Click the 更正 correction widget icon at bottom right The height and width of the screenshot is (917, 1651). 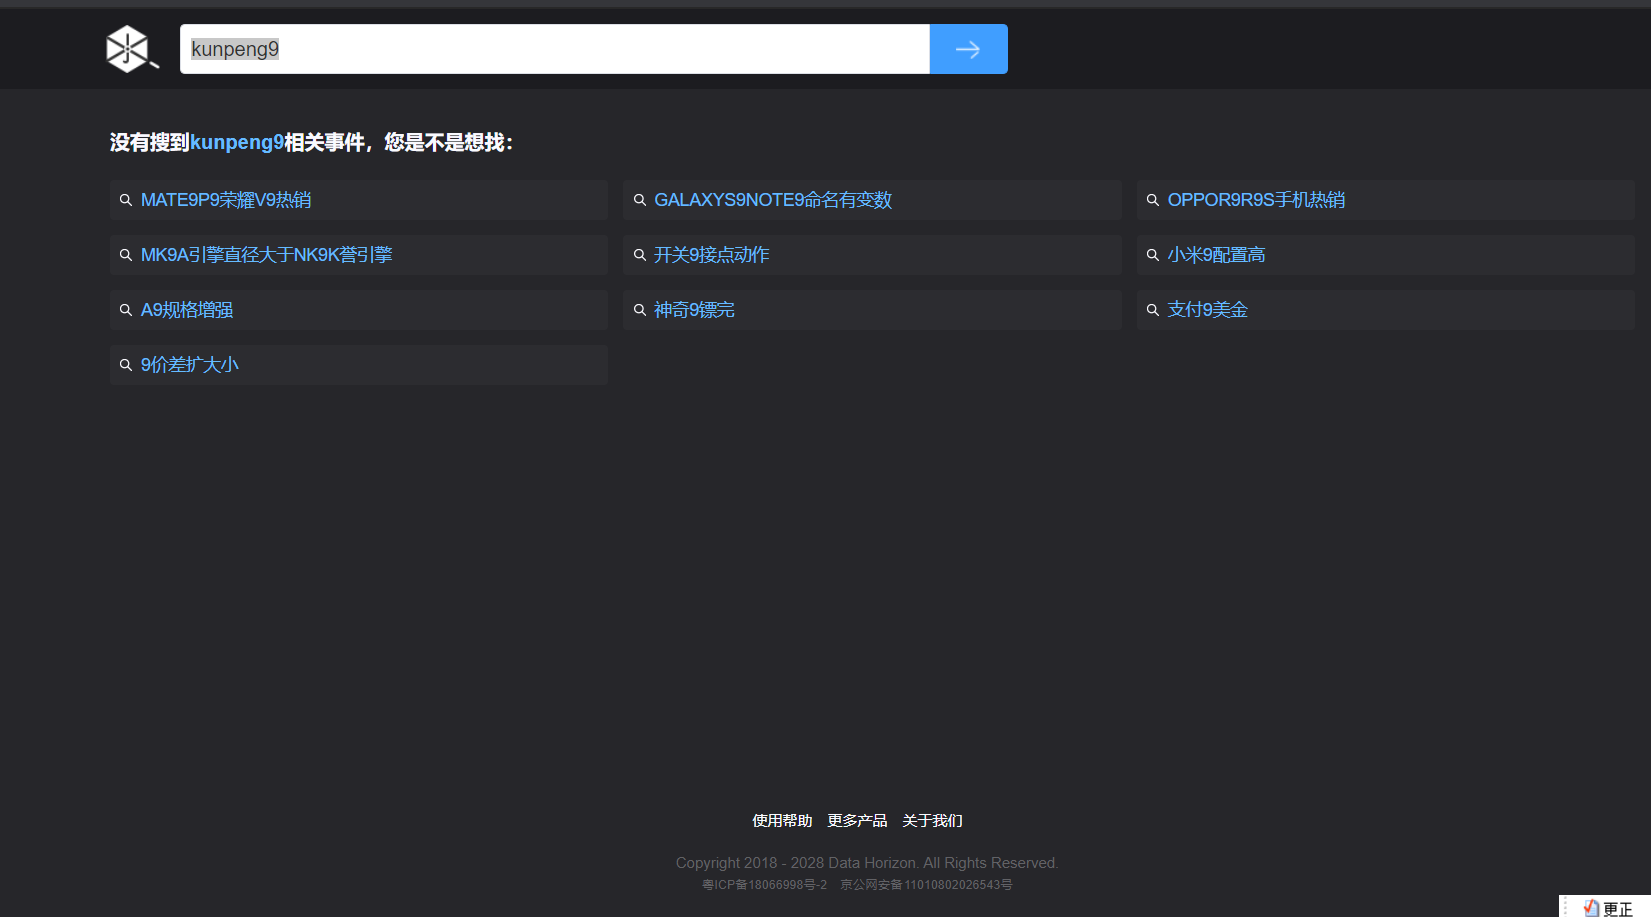pos(1591,908)
